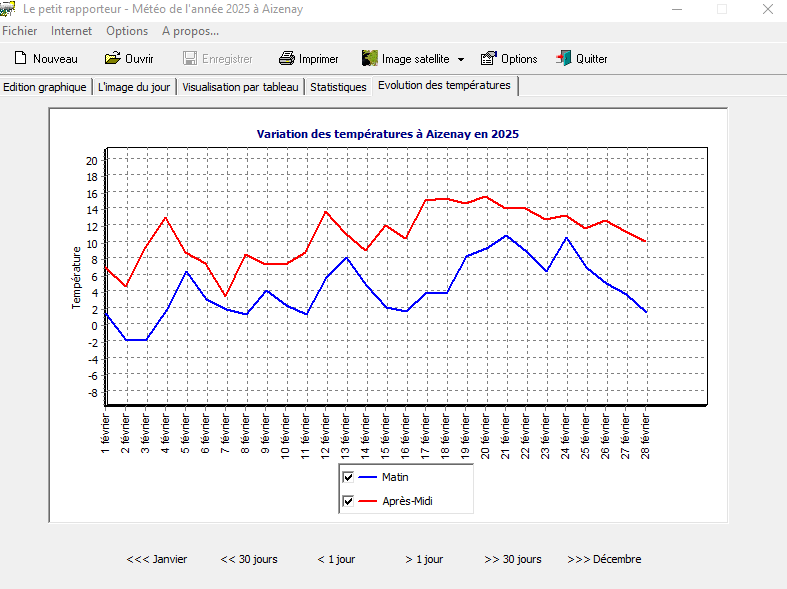Viewport: 787px width, 589px height.
Task: Open the L'image du jour tab
Action: pyautogui.click(x=135, y=87)
